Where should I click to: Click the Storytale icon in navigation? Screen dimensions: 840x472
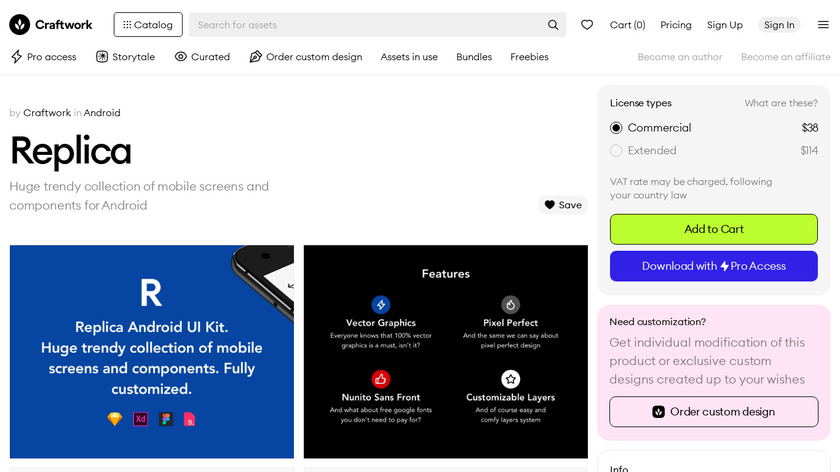102,57
